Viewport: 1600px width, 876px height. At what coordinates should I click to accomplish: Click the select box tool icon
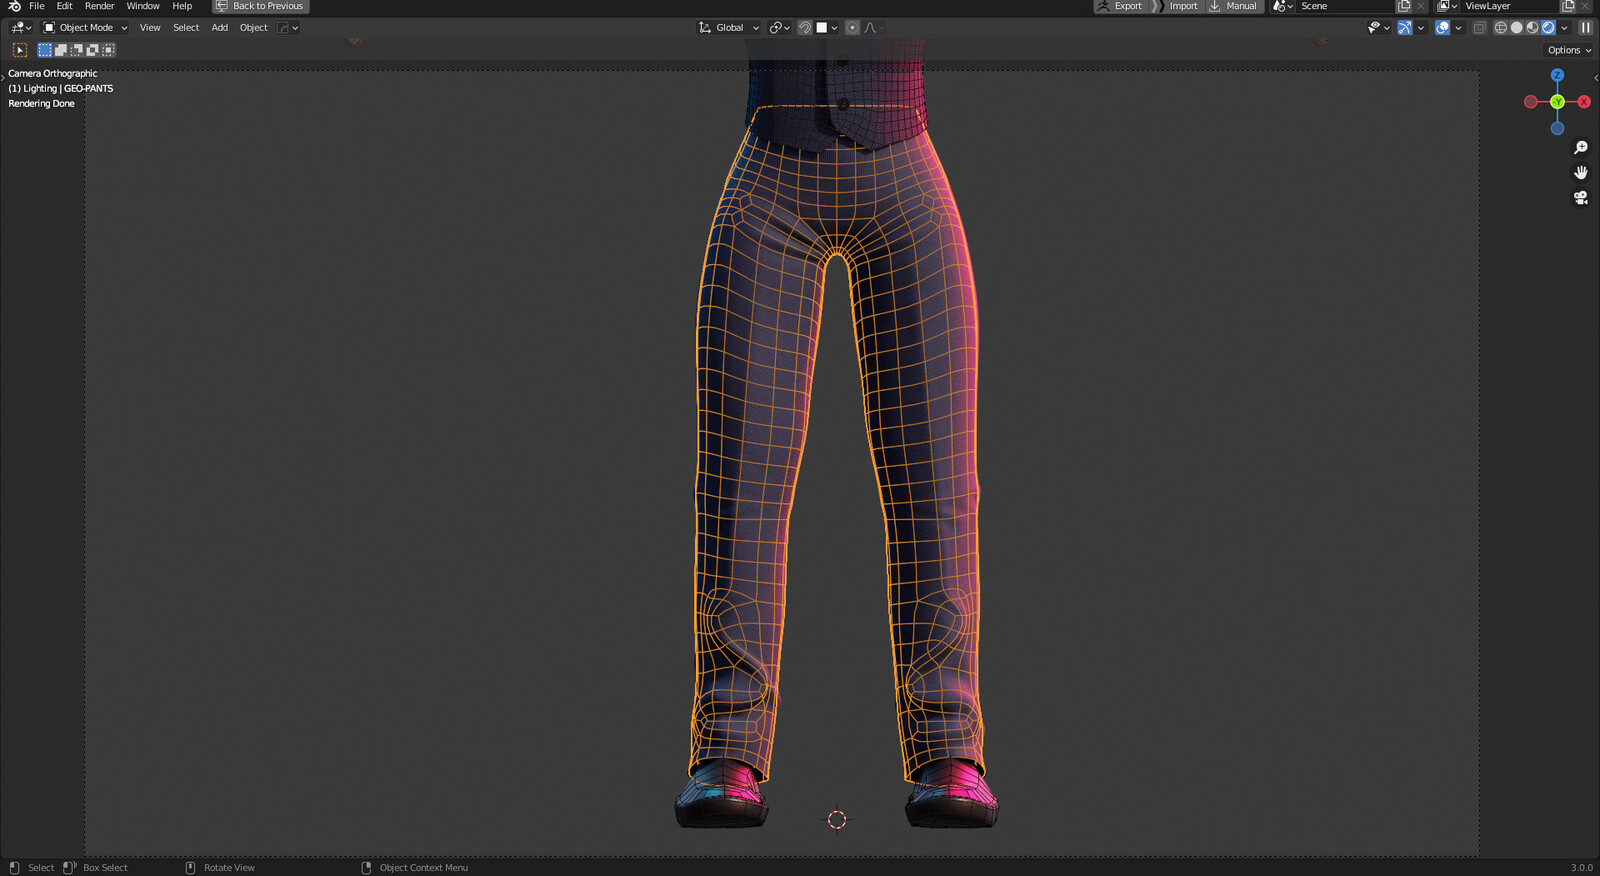pos(20,50)
